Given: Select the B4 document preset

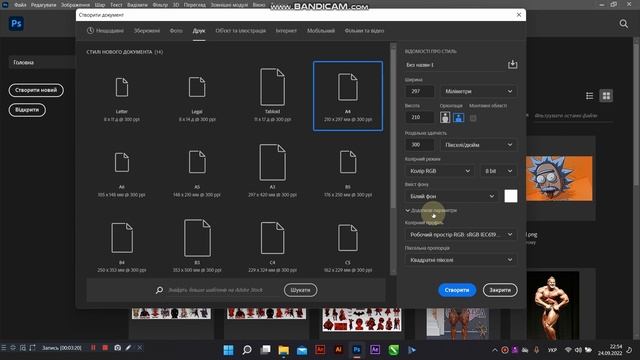Looking at the screenshot, I should point(122,246).
